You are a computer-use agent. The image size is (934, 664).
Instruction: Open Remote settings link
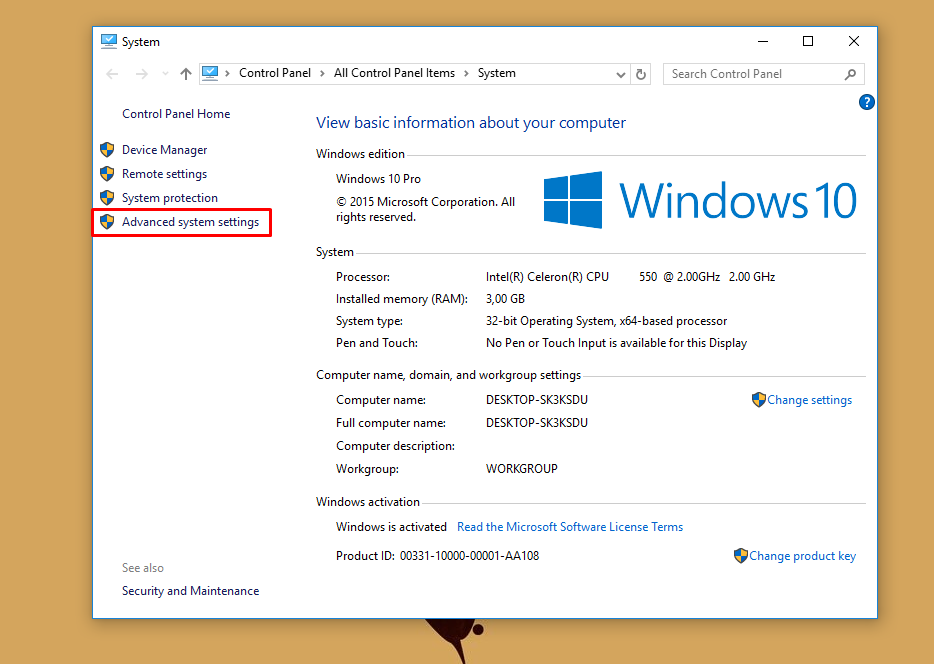tap(164, 174)
